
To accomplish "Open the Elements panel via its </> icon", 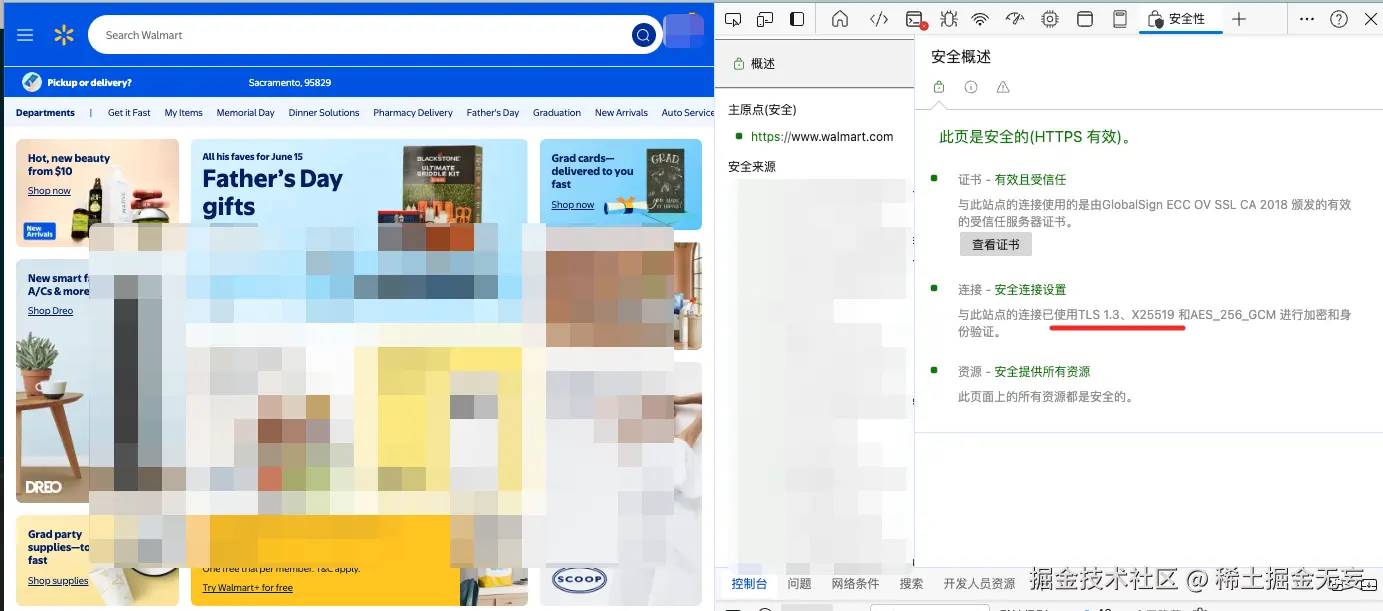I will point(878,19).
